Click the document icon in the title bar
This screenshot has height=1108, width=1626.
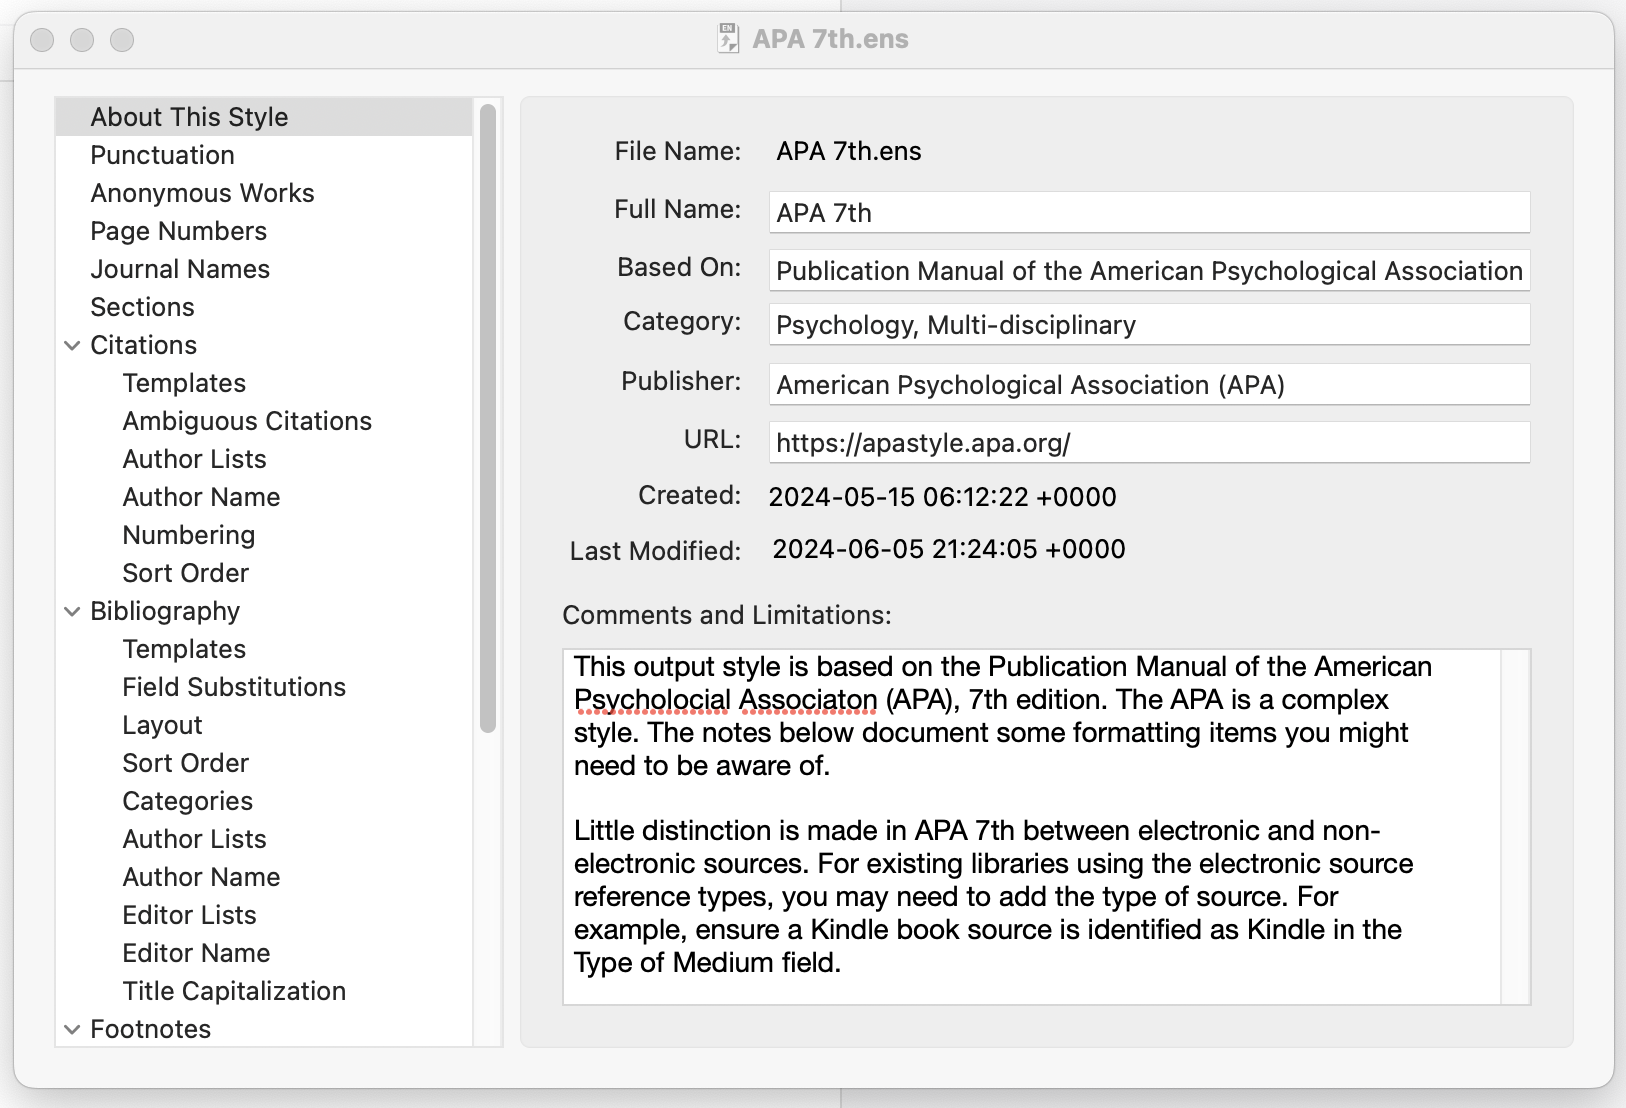pos(726,38)
